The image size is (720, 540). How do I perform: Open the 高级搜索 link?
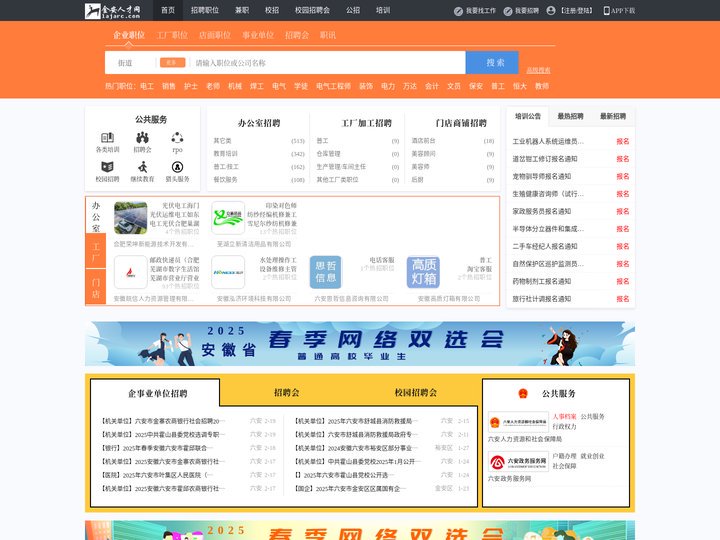pyautogui.click(x=538, y=70)
